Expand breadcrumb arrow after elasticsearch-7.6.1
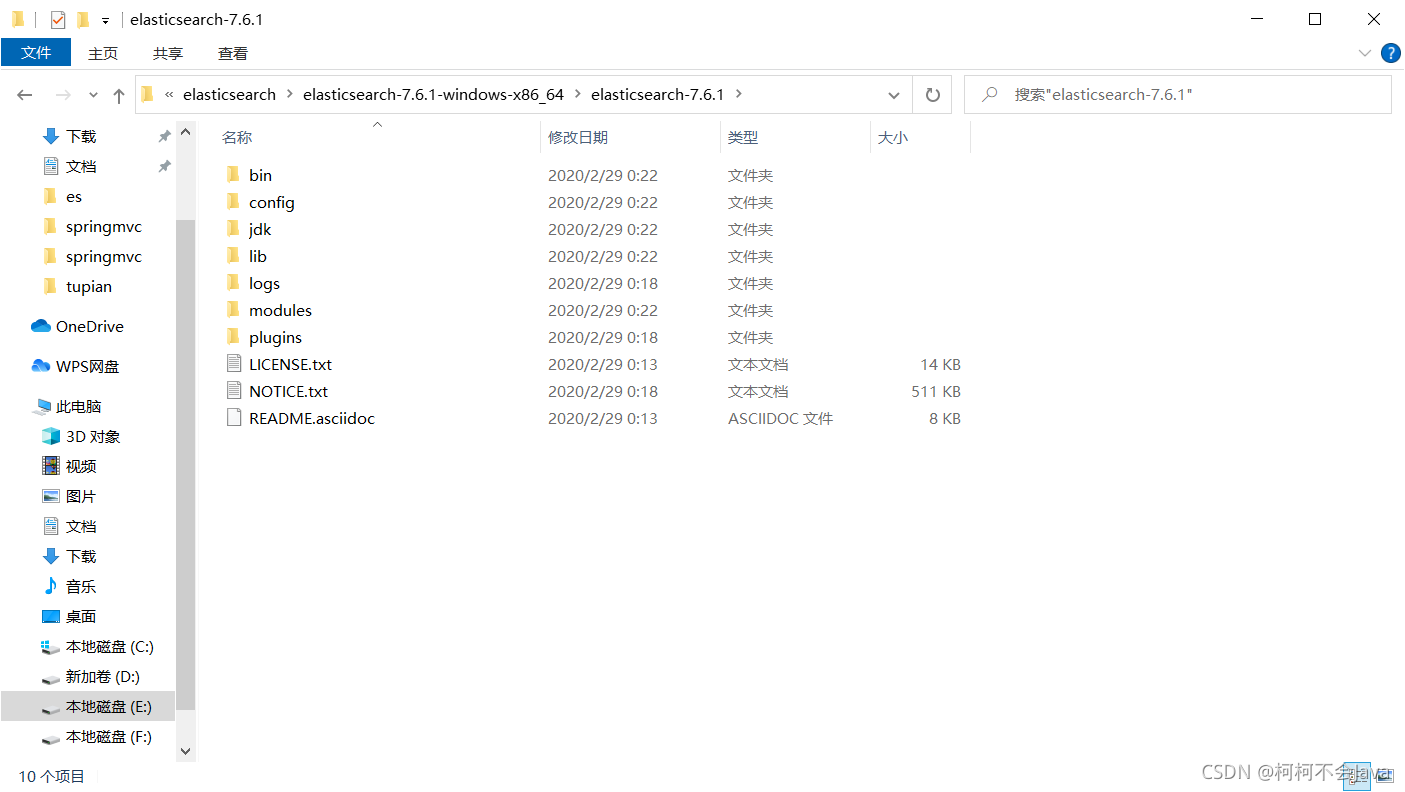This screenshot has width=1405, height=792. click(x=739, y=95)
